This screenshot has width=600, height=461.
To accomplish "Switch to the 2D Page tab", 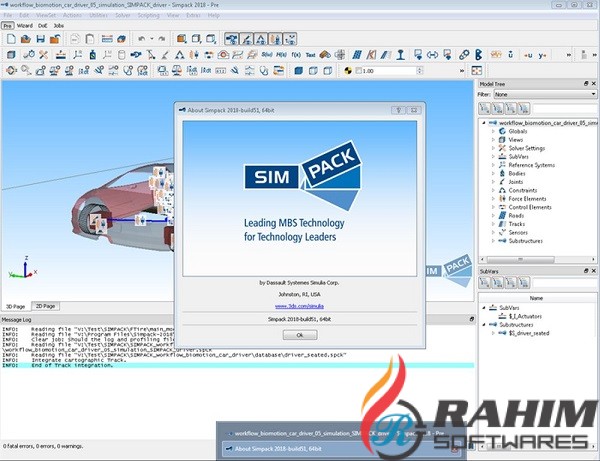I will [x=45, y=306].
